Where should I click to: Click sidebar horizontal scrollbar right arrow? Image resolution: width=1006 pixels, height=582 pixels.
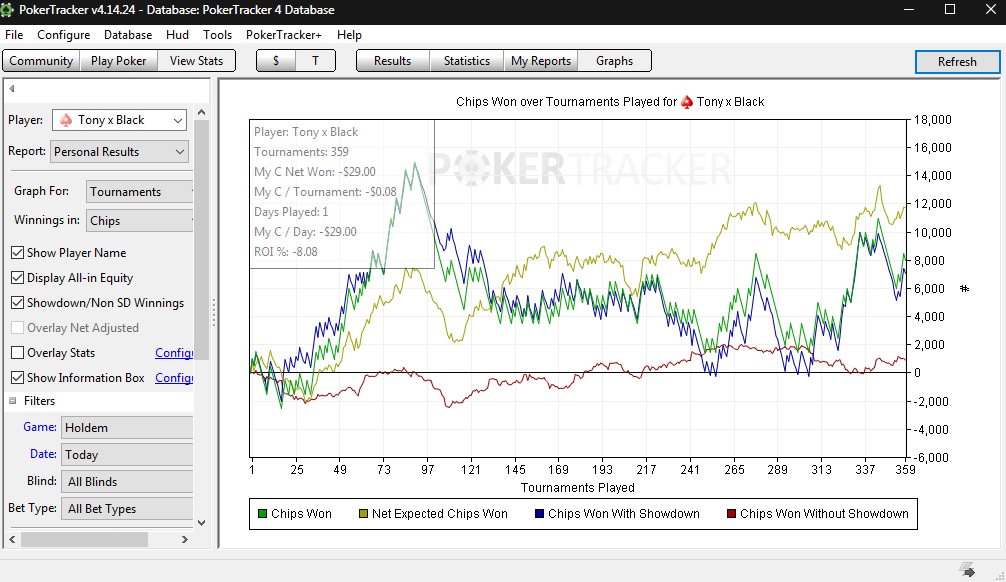pos(185,540)
